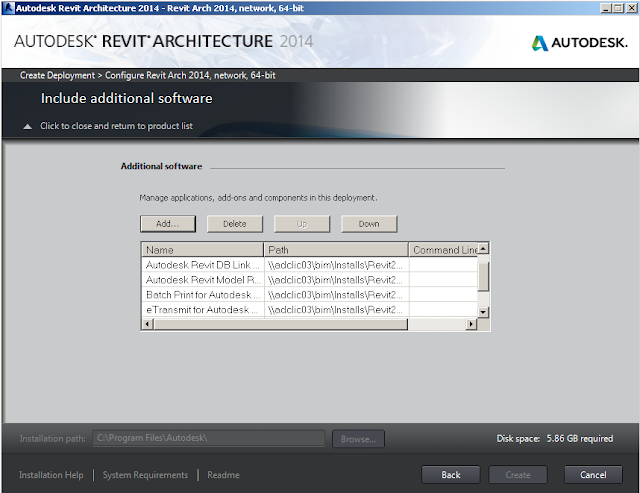The height and width of the screenshot is (493, 640).
Task: Maximize the installer window
Action: click(x=618, y=8)
